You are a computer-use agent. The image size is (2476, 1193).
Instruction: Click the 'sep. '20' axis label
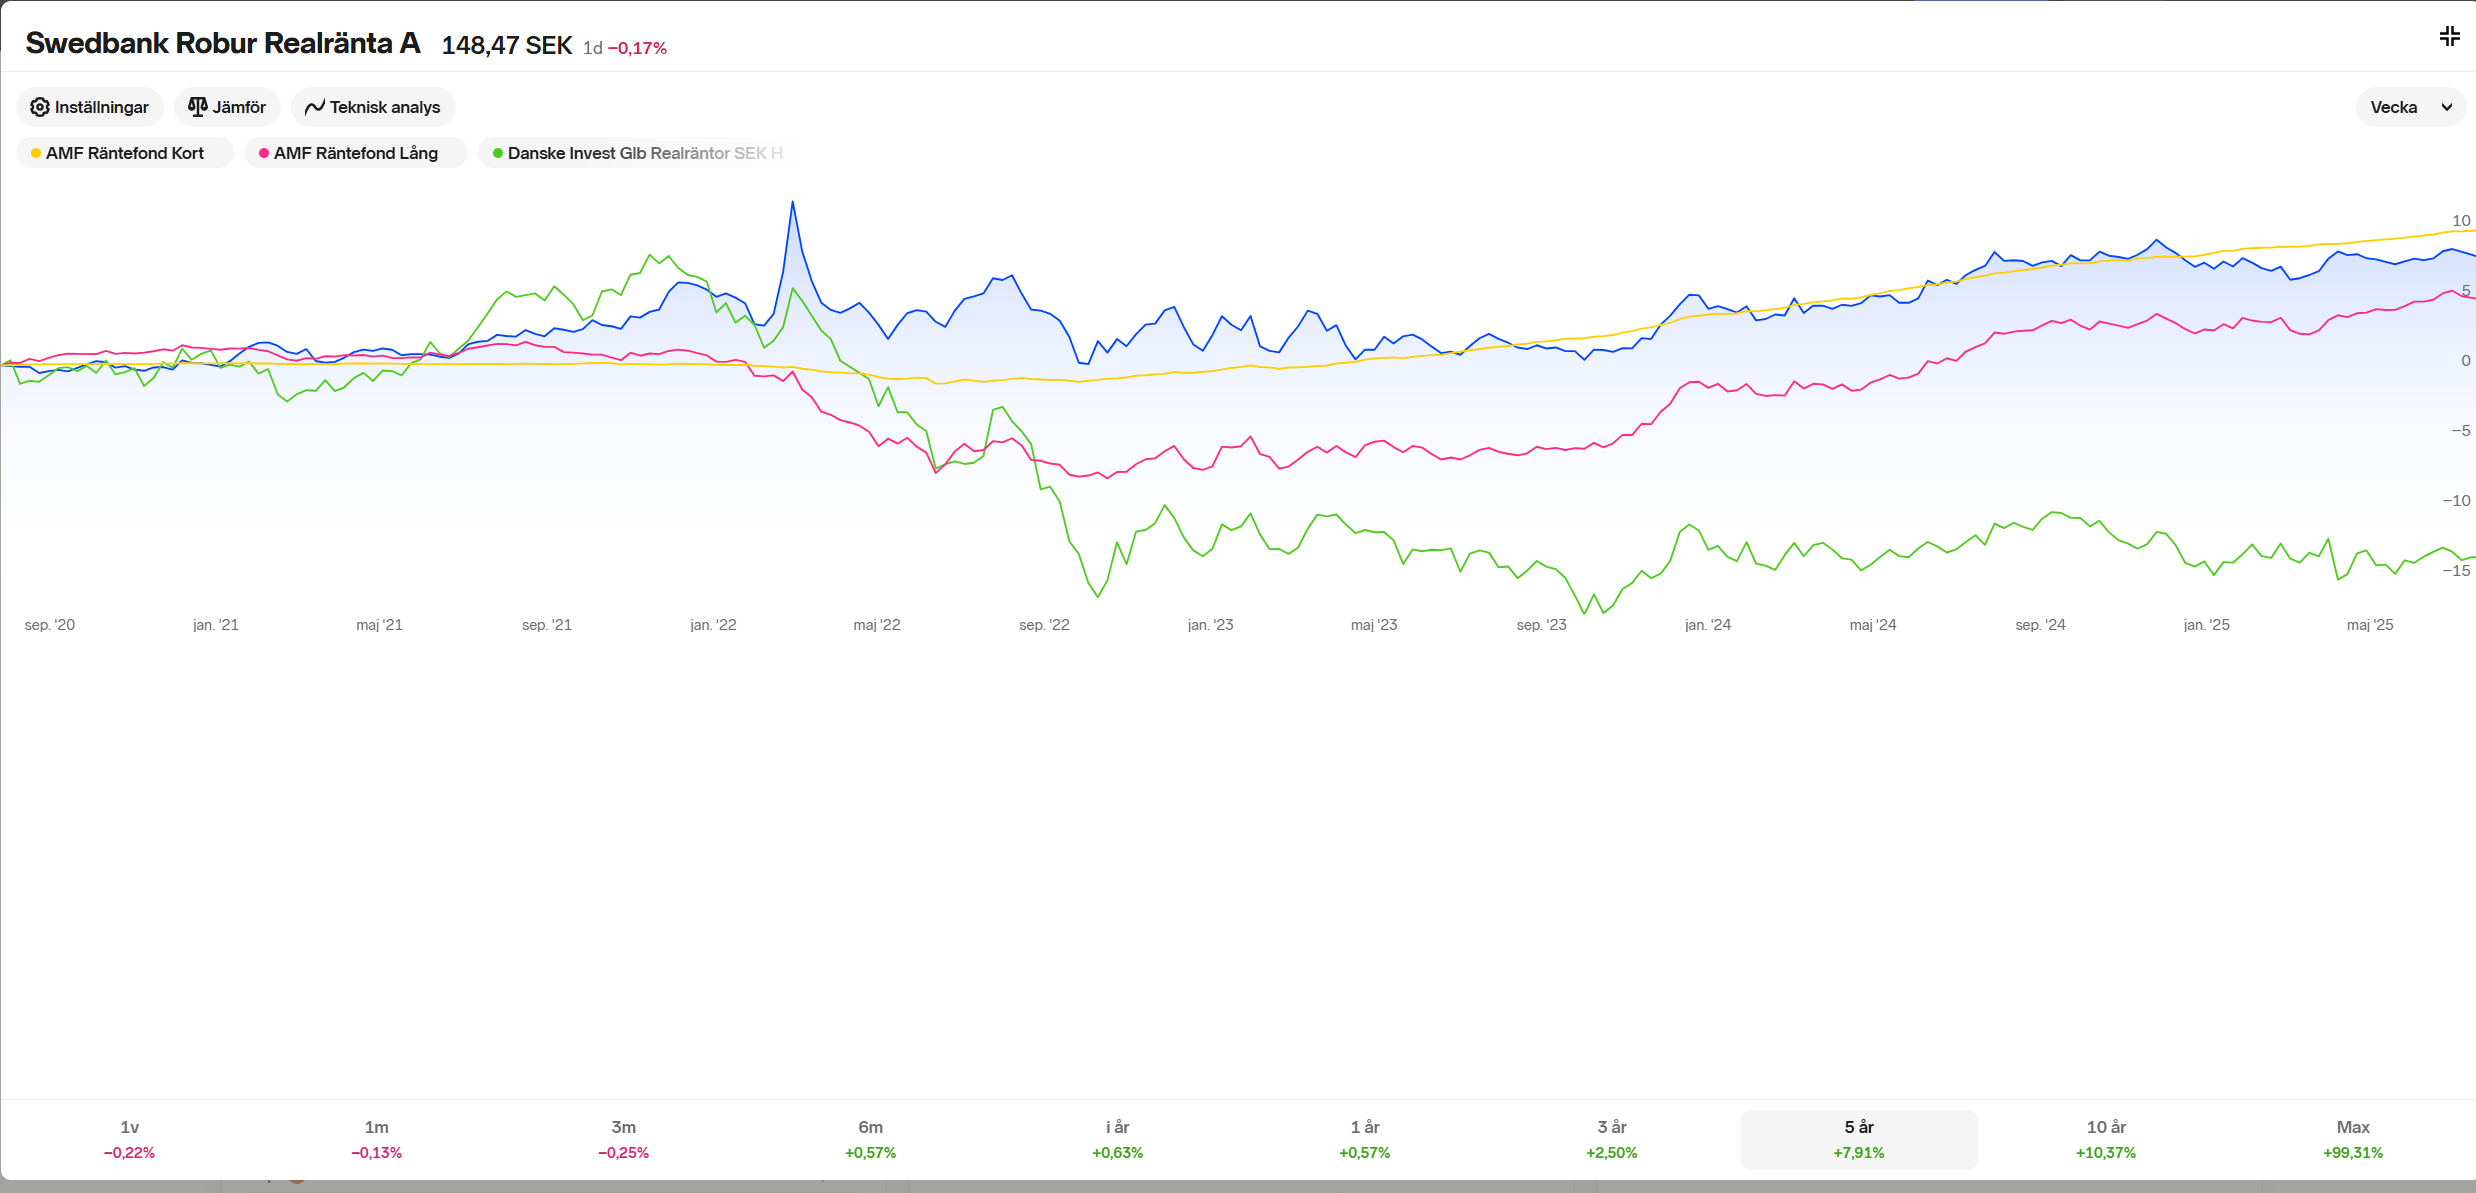pos(50,625)
